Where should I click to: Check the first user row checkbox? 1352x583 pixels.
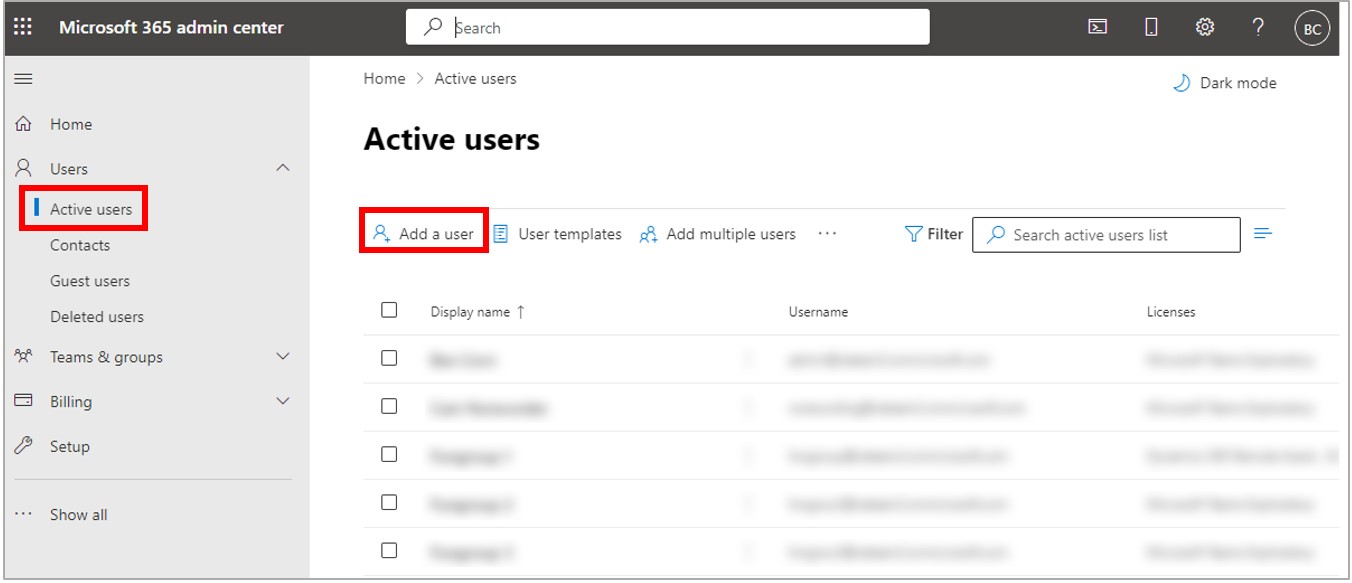tap(389, 358)
